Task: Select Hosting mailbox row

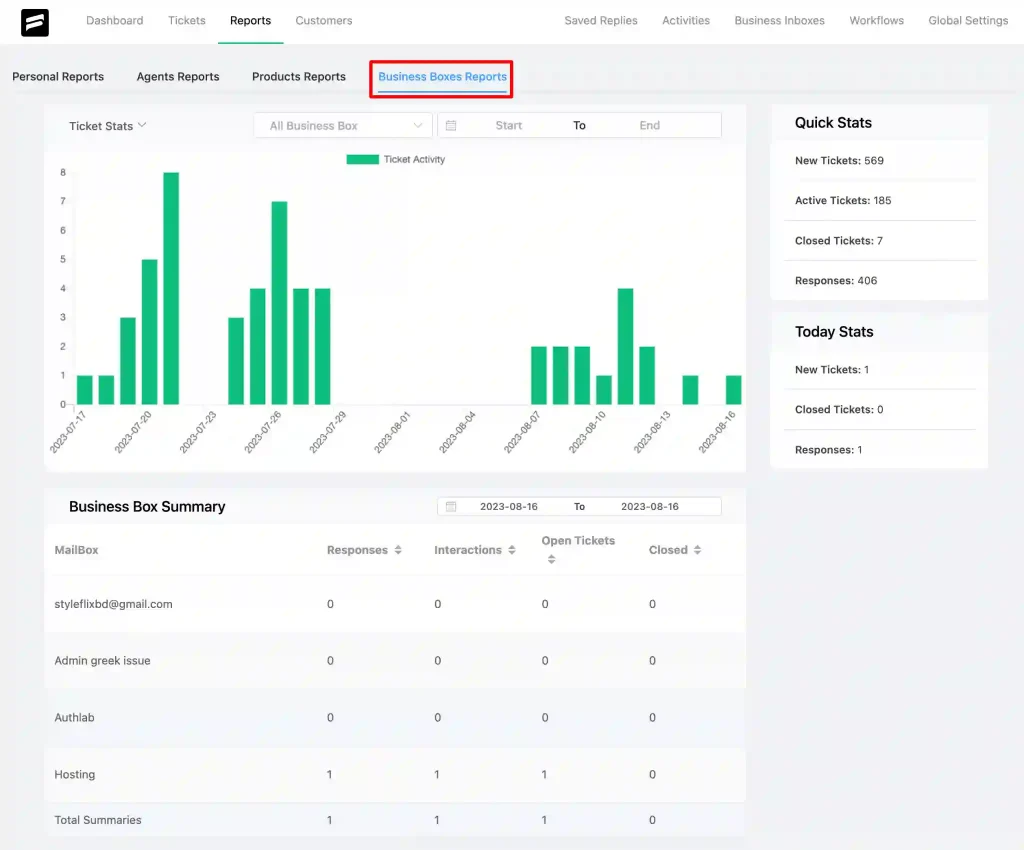Action: point(395,774)
